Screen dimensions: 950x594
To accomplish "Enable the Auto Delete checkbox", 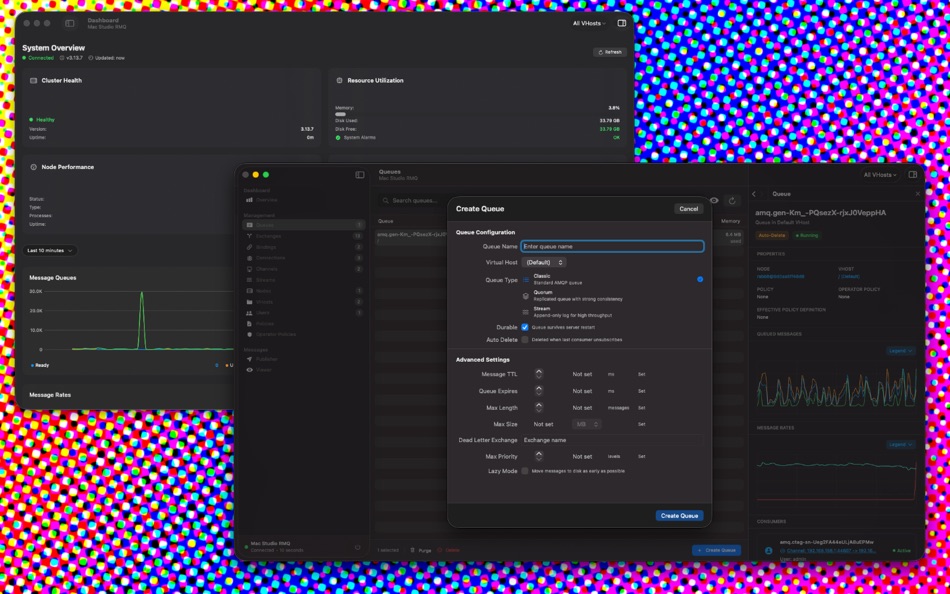I will click(x=525, y=340).
